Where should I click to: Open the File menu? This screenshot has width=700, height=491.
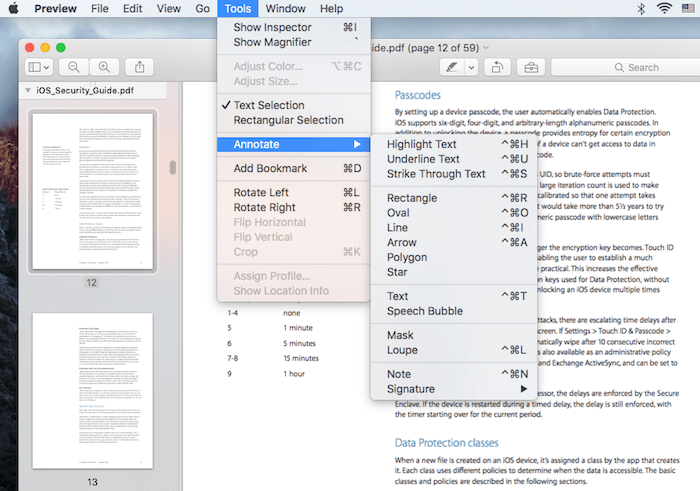[100, 8]
